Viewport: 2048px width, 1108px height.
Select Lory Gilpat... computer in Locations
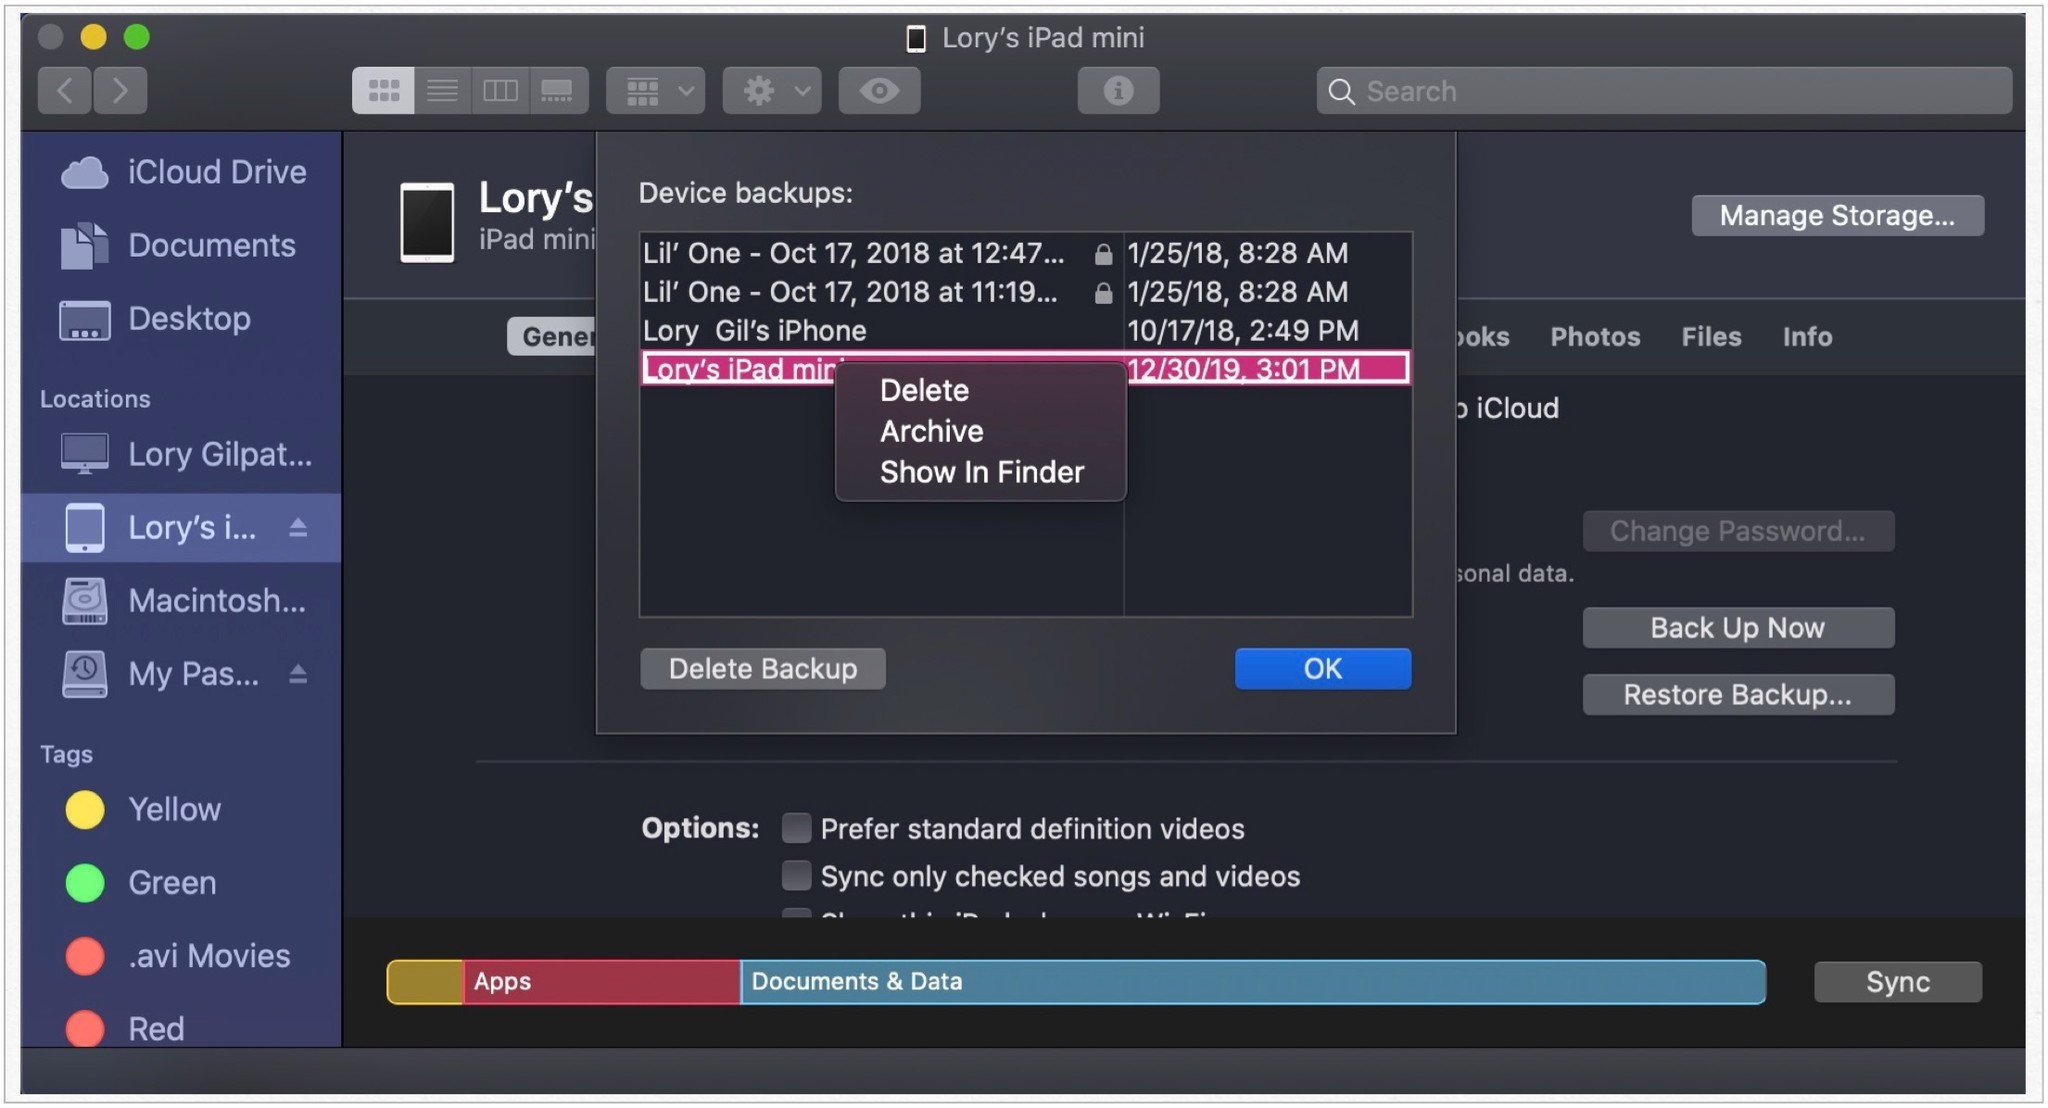pos(182,454)
